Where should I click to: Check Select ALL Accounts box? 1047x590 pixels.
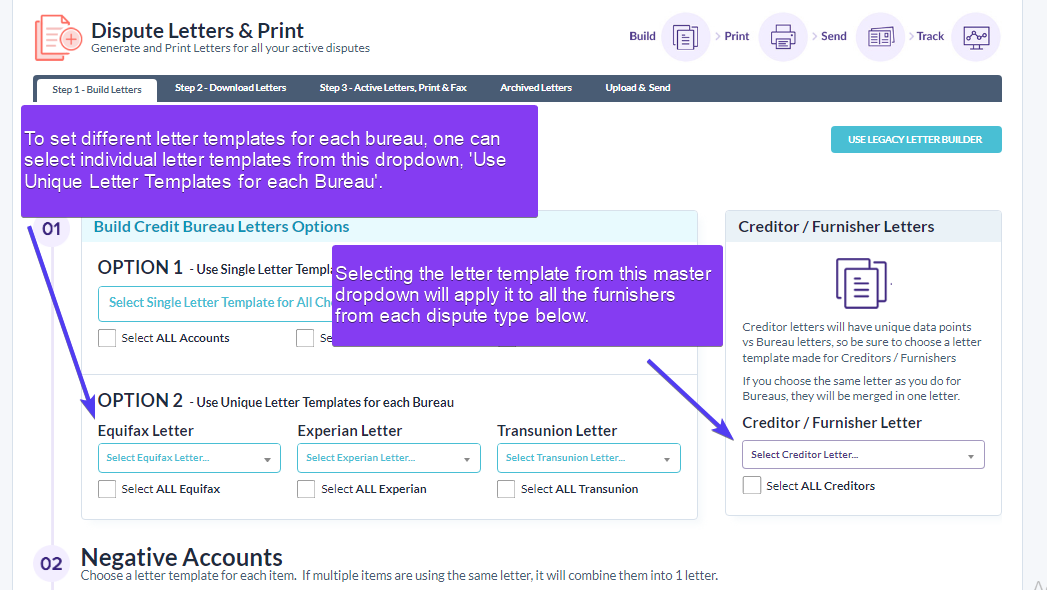click(107, 338)
